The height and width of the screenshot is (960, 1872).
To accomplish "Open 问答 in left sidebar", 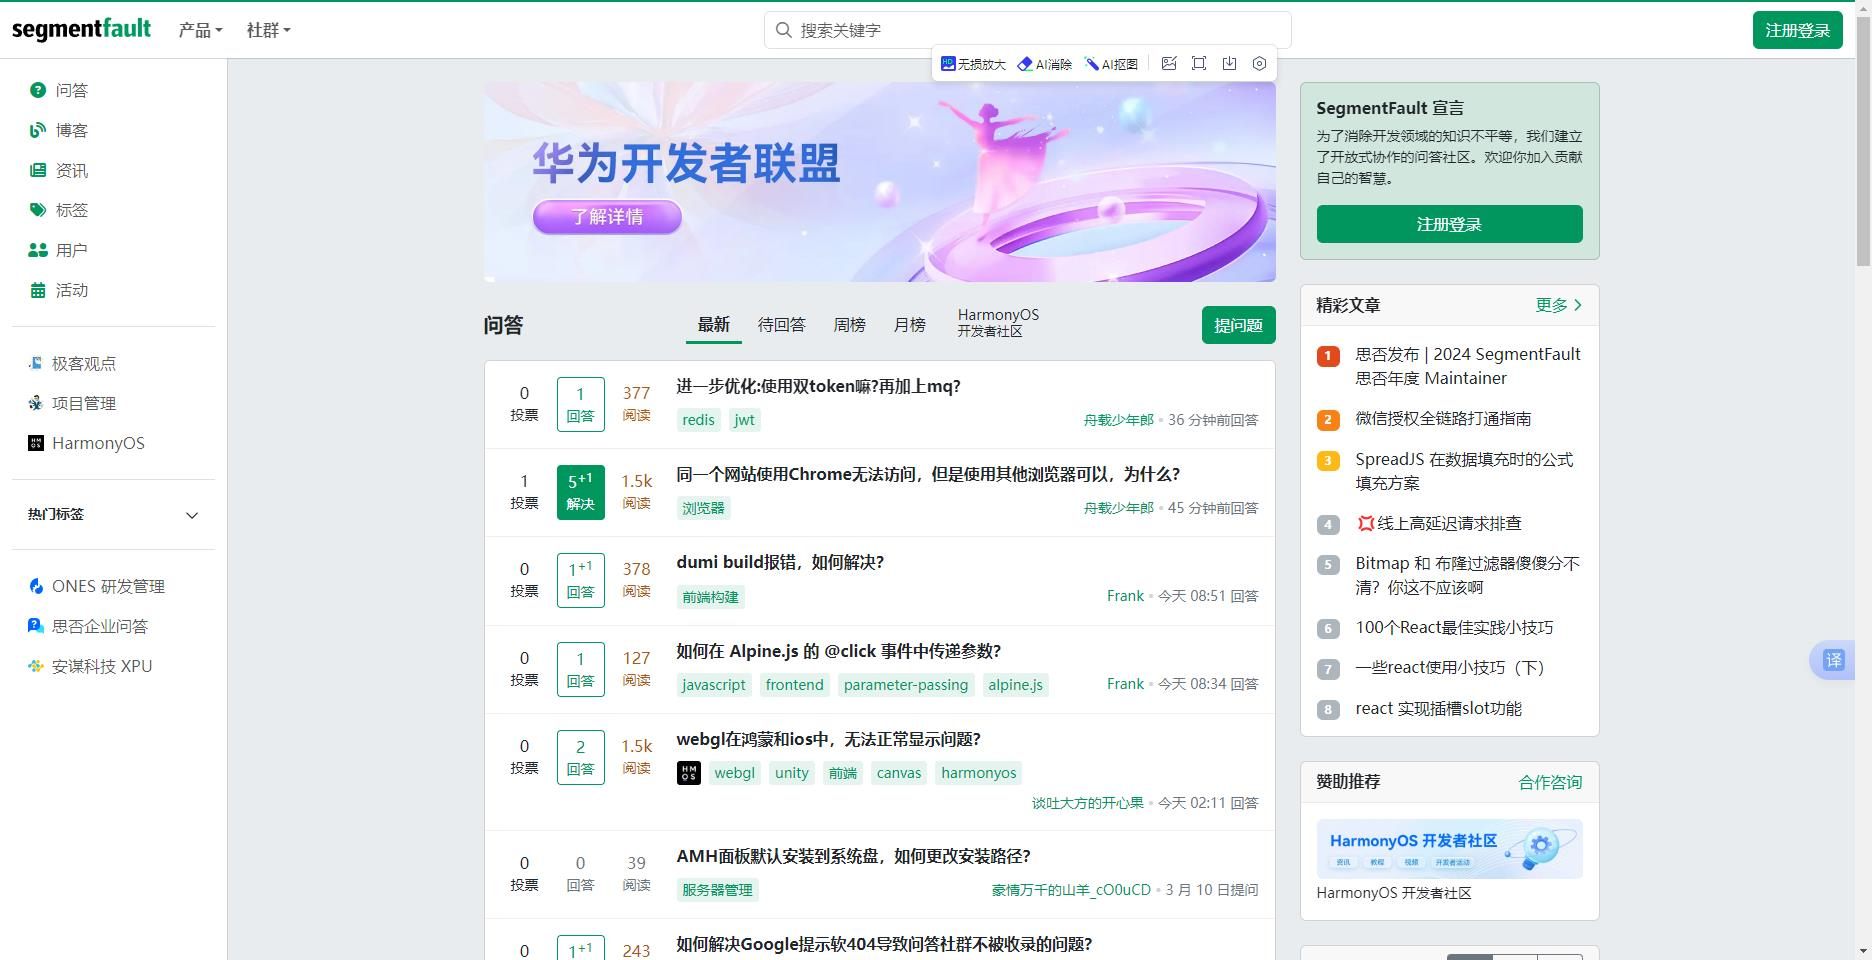I will coord(59,90).
